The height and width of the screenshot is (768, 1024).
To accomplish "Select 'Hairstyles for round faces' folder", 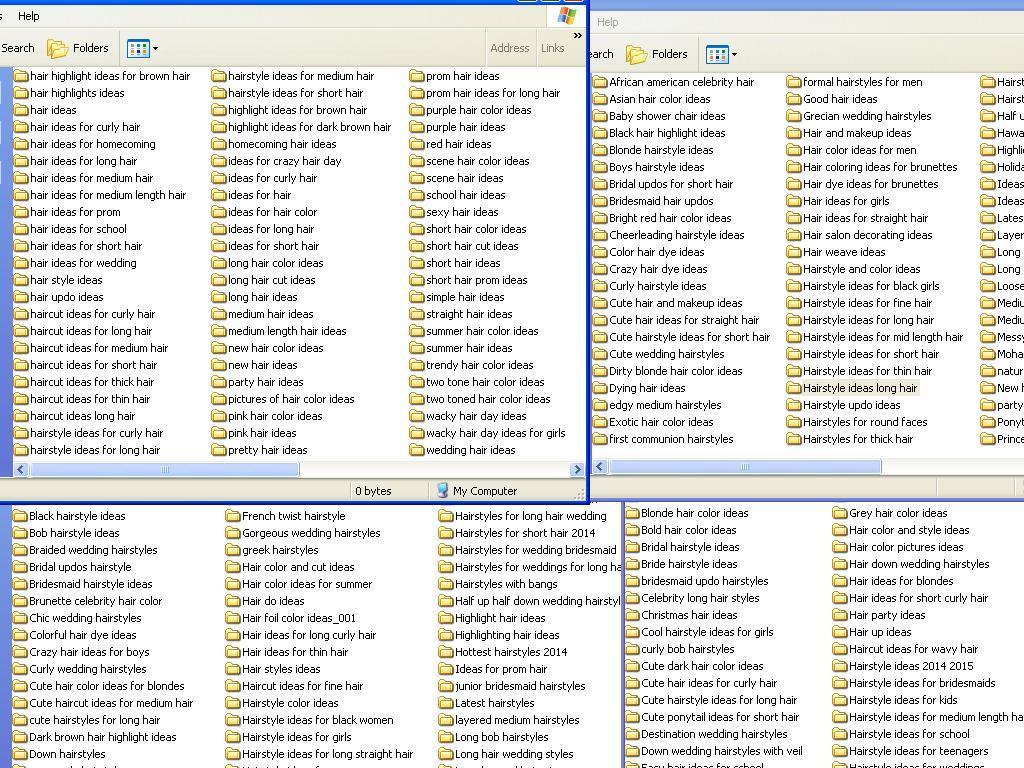I will (x=857, y=422).
